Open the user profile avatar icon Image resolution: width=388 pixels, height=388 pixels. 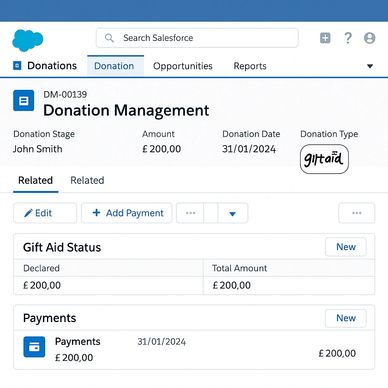(369, 38)
